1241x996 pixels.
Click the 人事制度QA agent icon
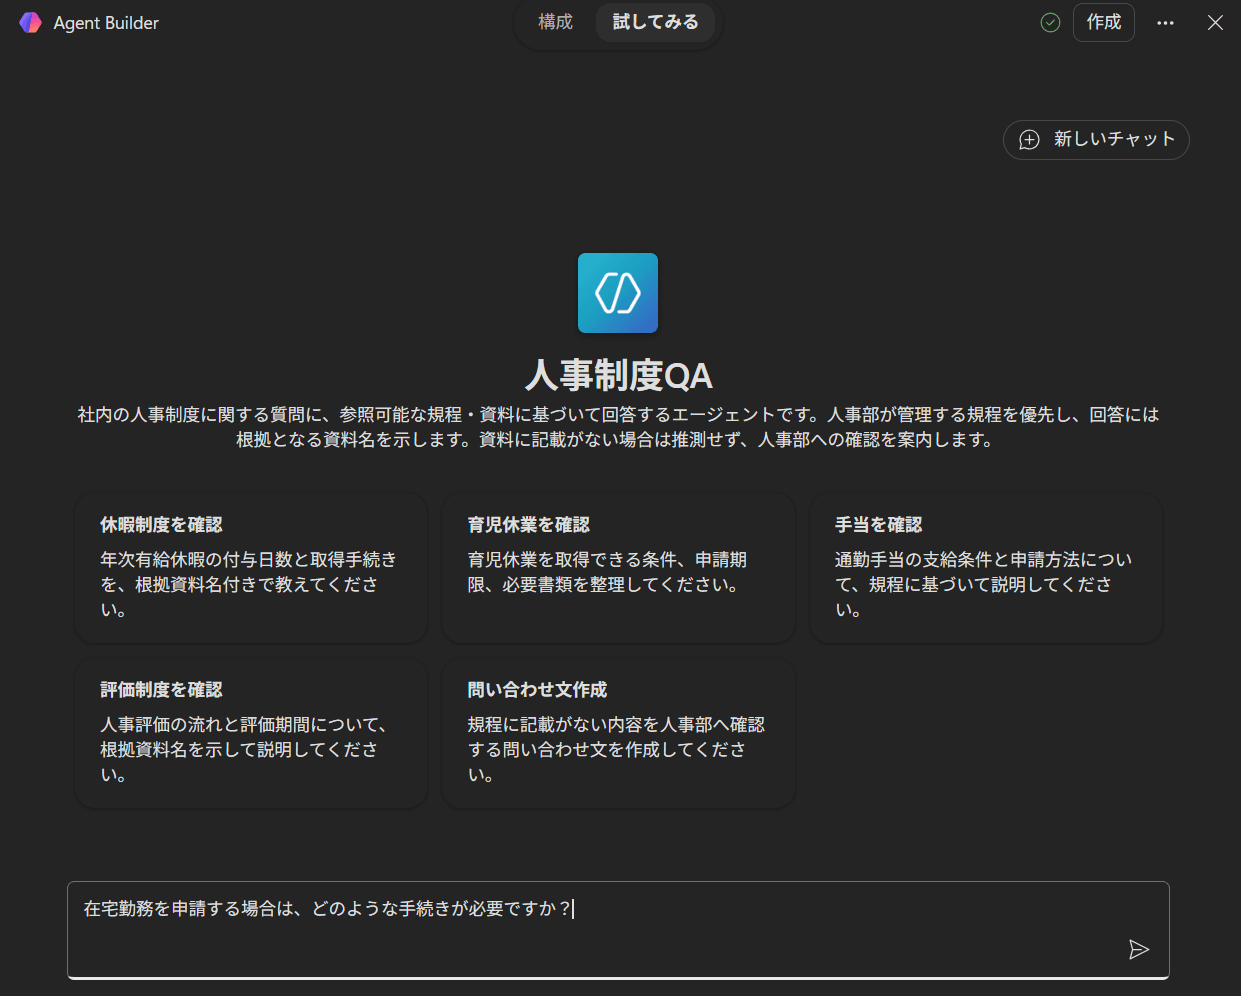618,293
